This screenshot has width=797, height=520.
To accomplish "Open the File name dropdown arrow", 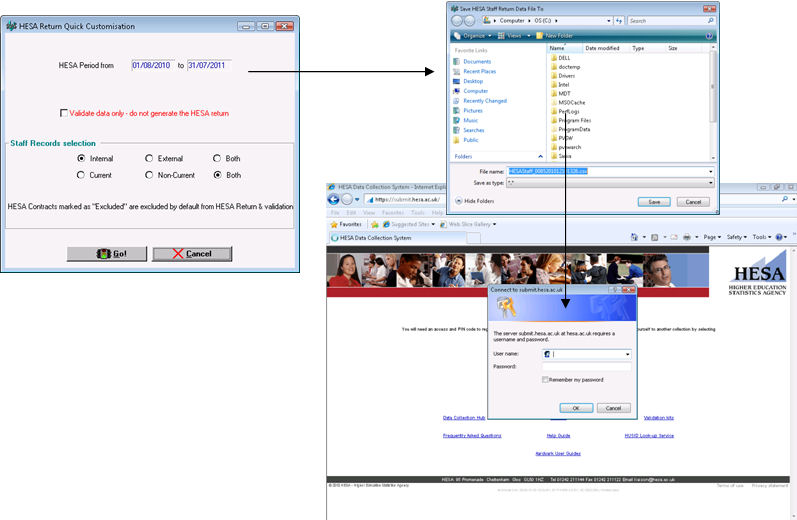I will (710, 171).
